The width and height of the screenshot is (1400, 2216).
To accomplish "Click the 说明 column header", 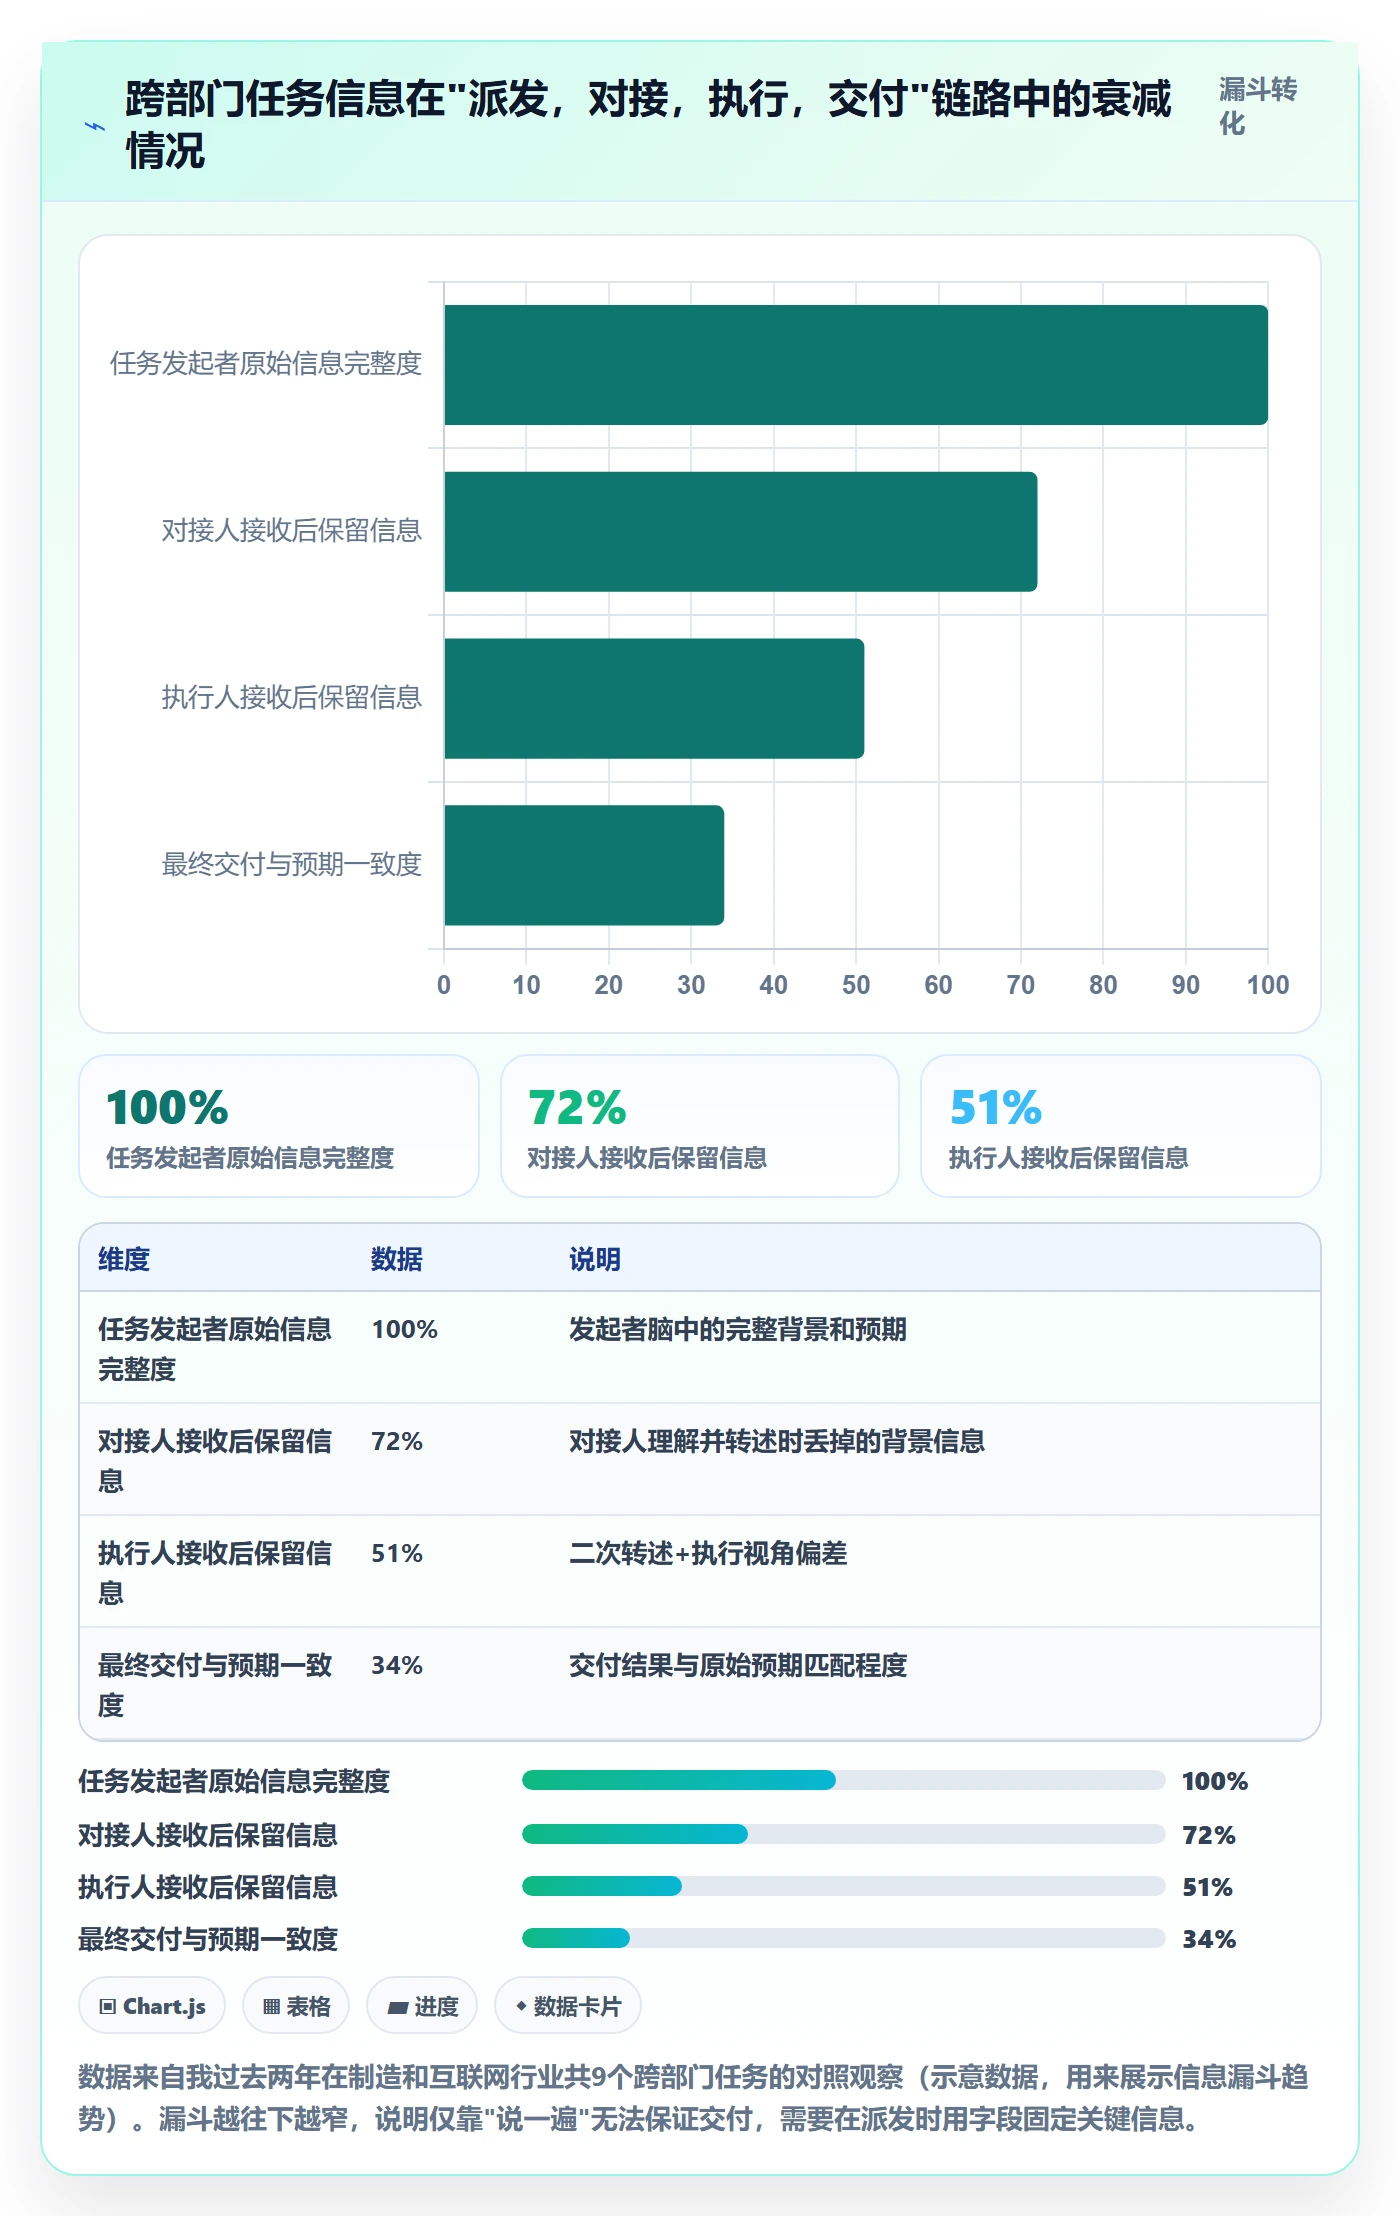I will click(595, 1259).
